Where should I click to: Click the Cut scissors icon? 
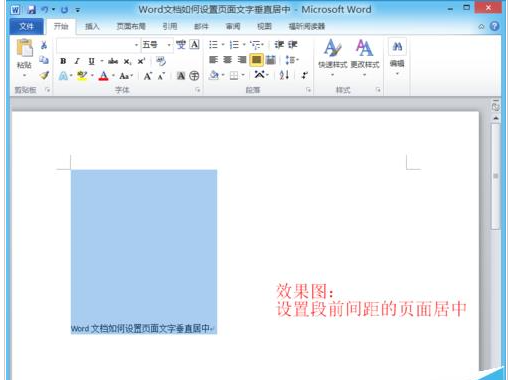tap(44, 45)
